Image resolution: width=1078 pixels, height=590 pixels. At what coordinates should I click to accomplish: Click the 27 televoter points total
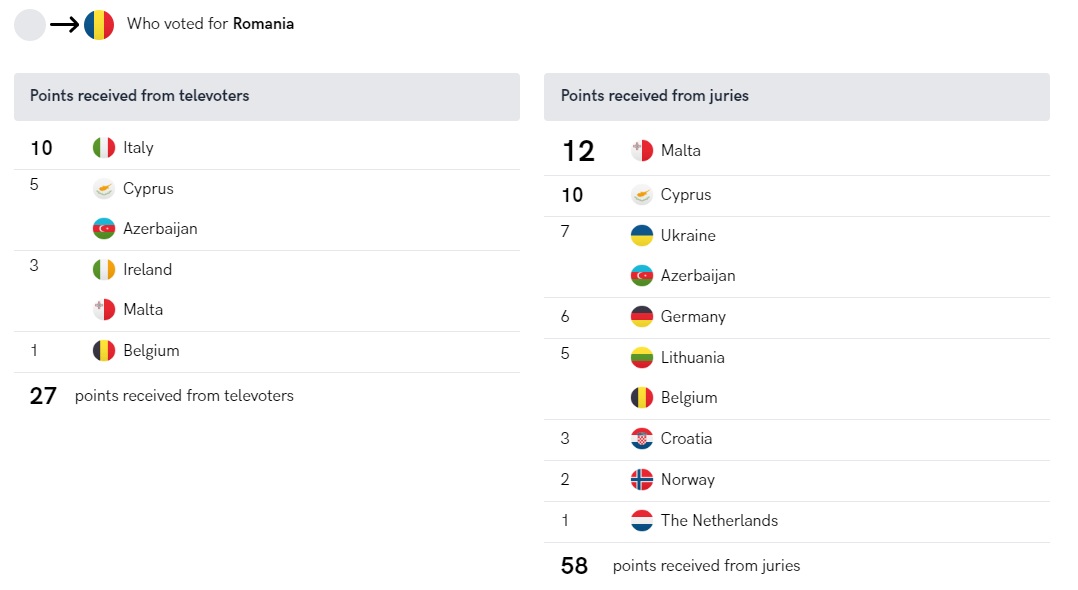[43, 396]
